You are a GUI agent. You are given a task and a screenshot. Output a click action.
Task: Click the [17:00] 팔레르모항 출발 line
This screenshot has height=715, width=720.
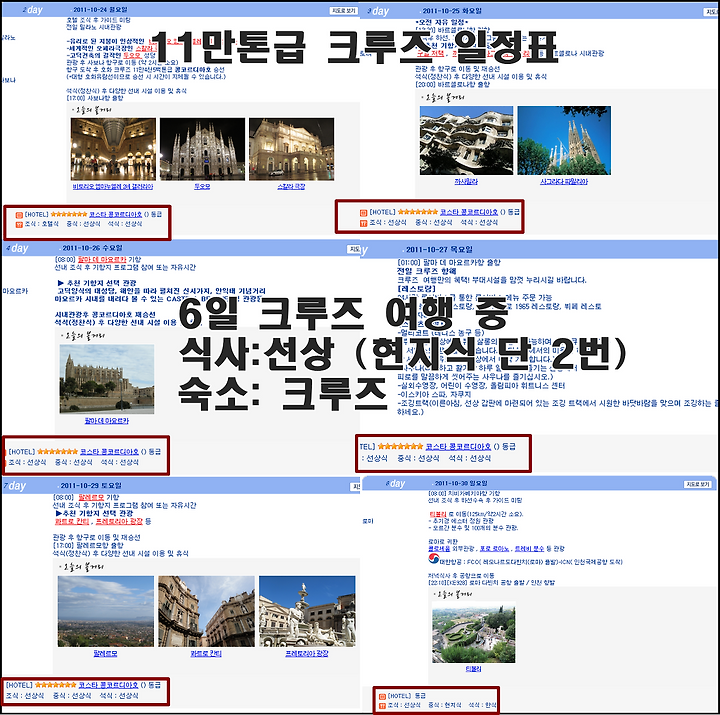[88, 546]
